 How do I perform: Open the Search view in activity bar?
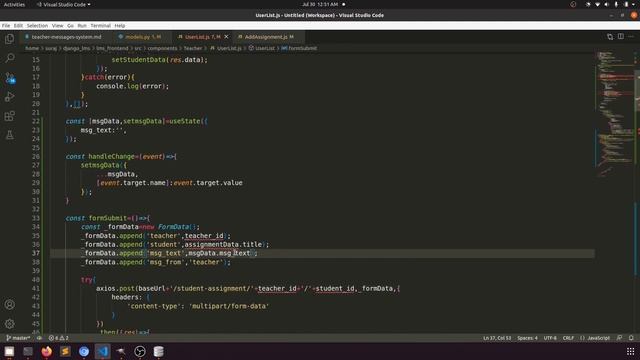click(x=10, y=58)
